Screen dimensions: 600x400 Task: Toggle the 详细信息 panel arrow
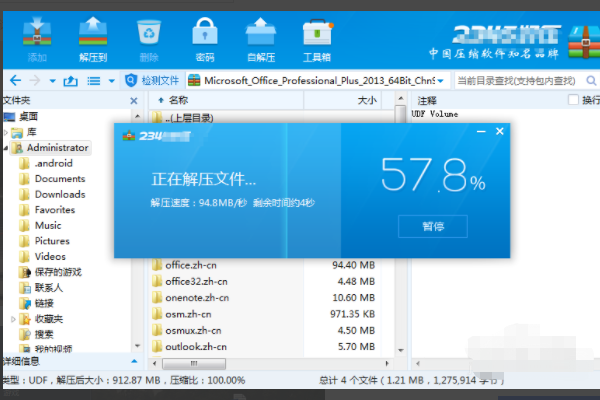[134, 361]
